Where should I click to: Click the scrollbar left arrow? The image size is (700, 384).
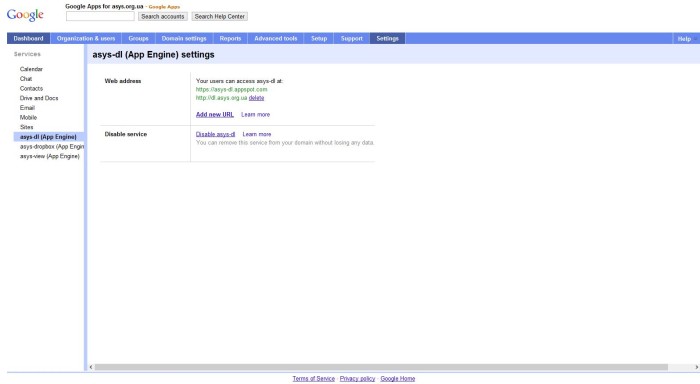tap(91, 367)
